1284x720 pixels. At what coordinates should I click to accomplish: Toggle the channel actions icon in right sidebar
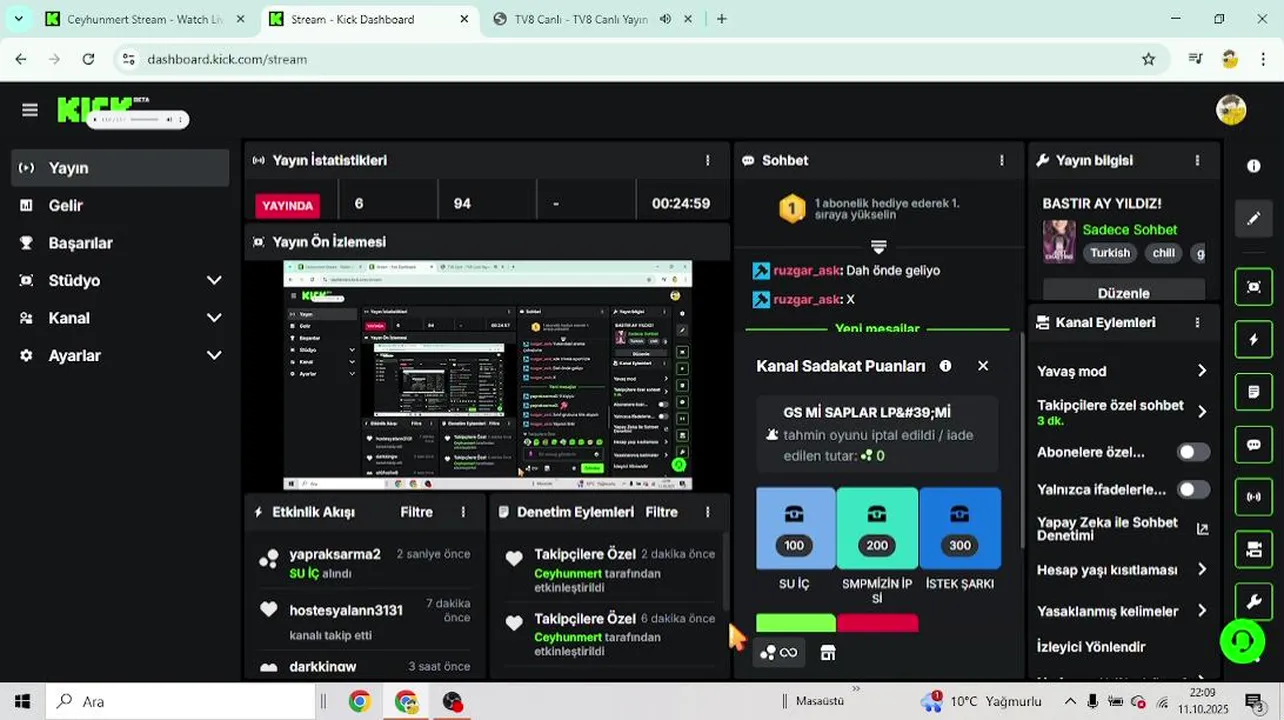pos(1254,549)
